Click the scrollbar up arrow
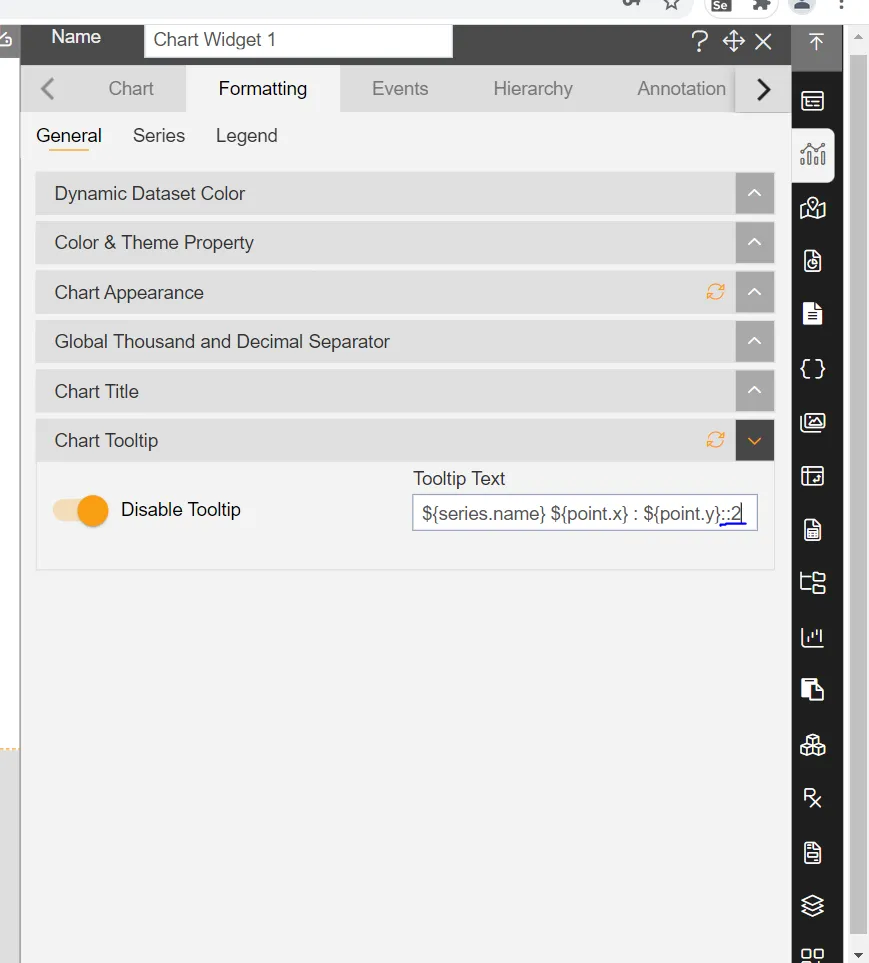Viewport: 869px width, 963px height. [858, 37]
